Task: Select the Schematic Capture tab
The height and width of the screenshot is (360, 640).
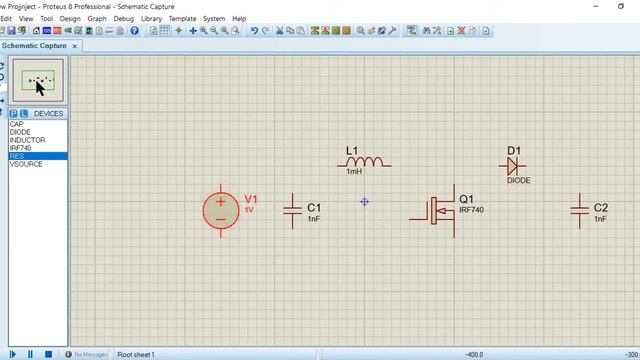Action: tap(34, 46)
